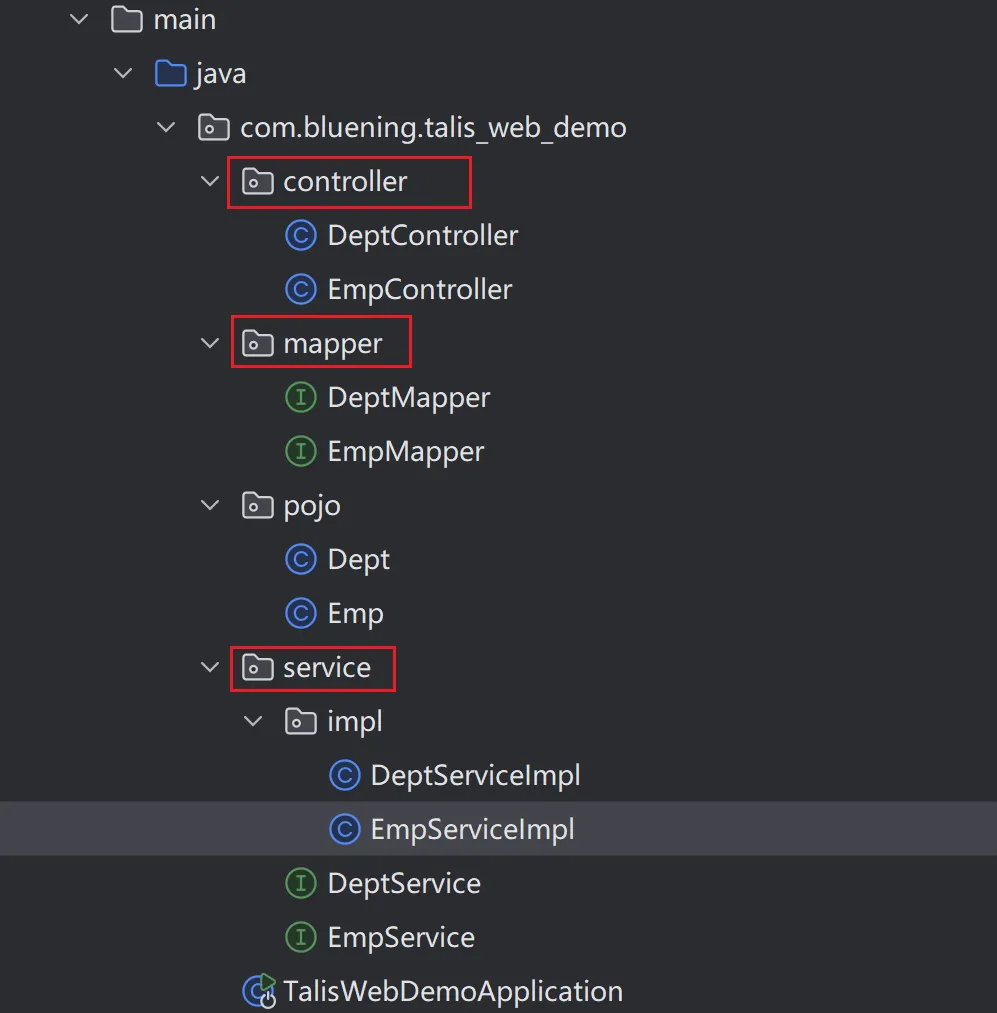The height and width of the screenshot is (1013, 997).
Task: Collapse the mapper package chevron
Action: click(210, 343)
